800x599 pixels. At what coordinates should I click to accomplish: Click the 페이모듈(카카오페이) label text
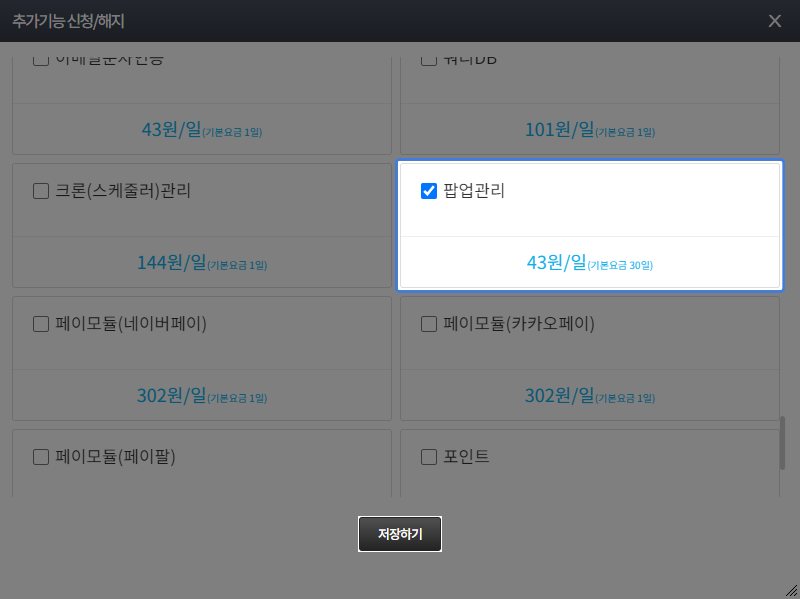(519, 324)
